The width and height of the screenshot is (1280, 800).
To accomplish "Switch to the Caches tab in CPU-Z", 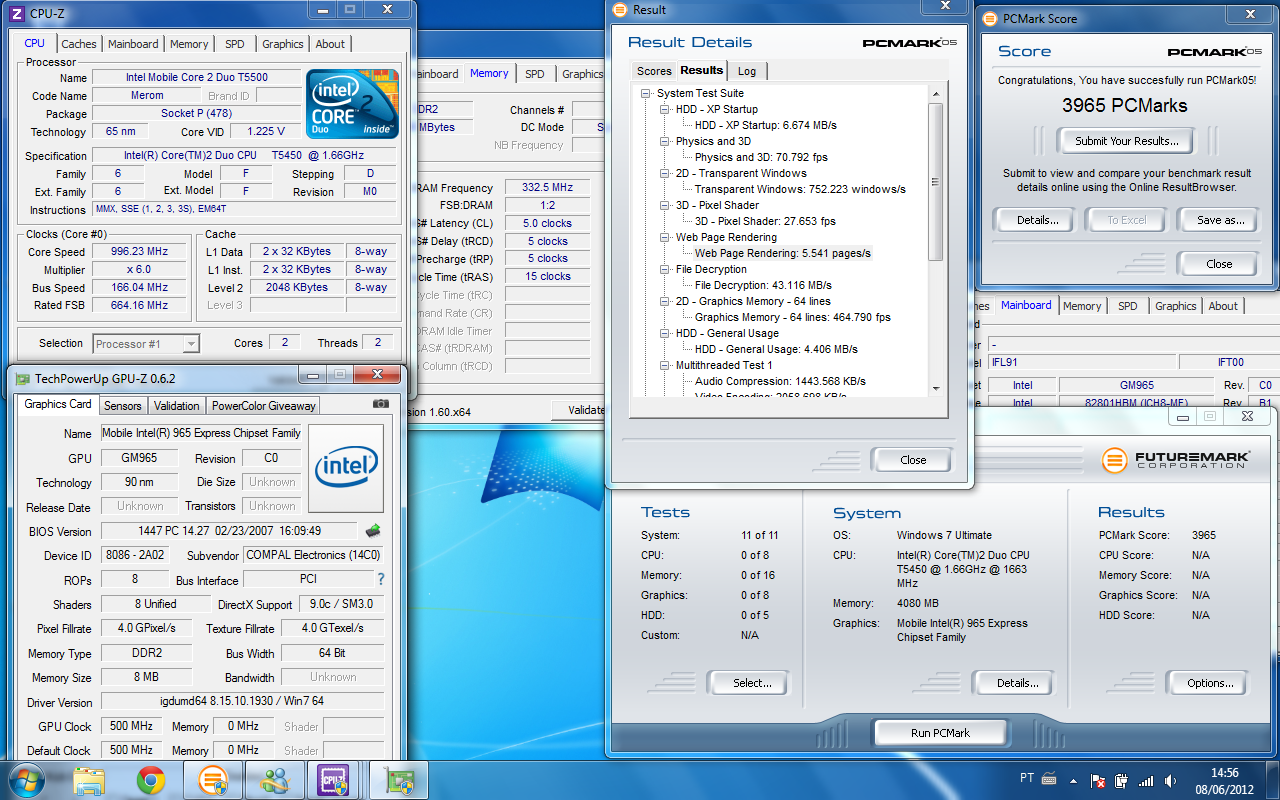I will point(79,44).
